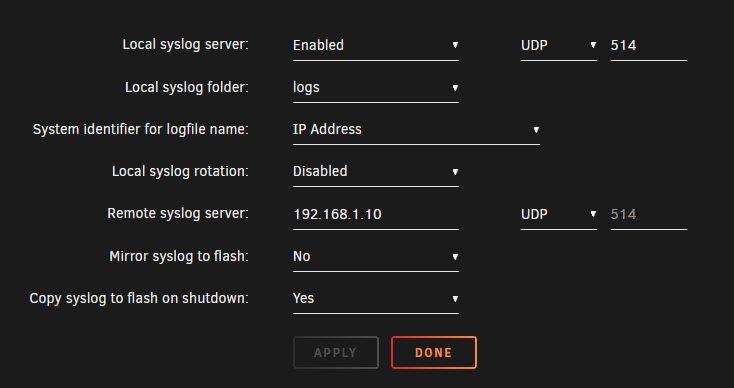Screen dimensions: 734x388
Task: Click the "Copy syslog to flash on shutdown:" label
Action: point(139,298)
